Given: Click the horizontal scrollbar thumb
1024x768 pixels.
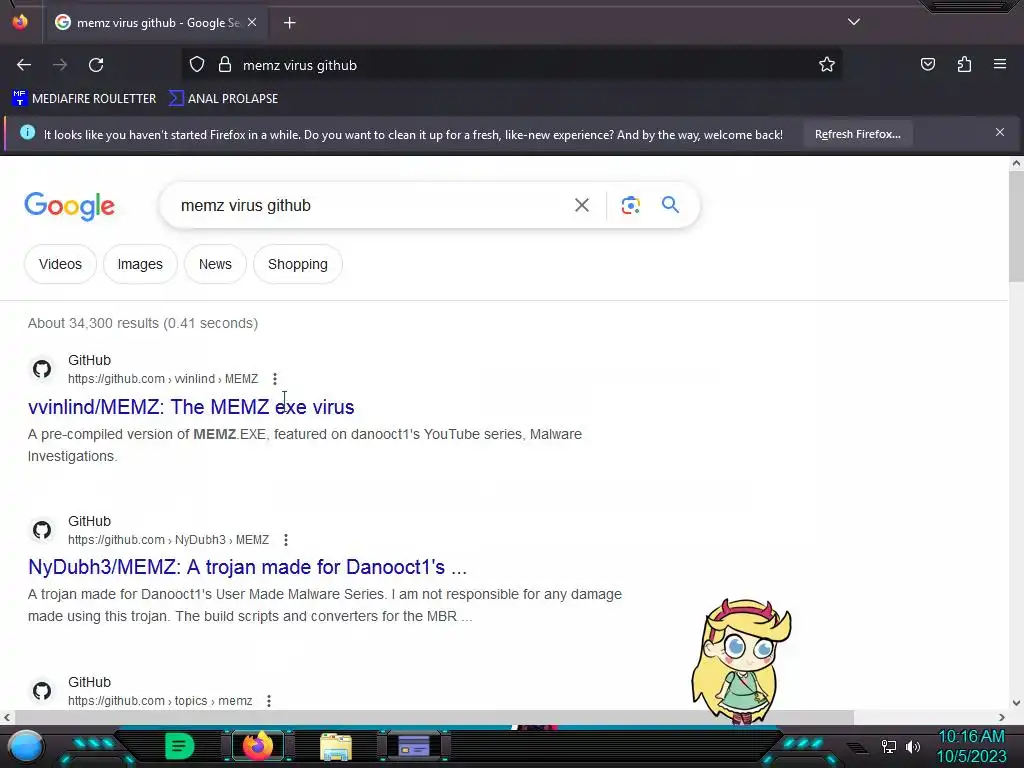Looking at the screenshot, I should (x=434, y=717).
